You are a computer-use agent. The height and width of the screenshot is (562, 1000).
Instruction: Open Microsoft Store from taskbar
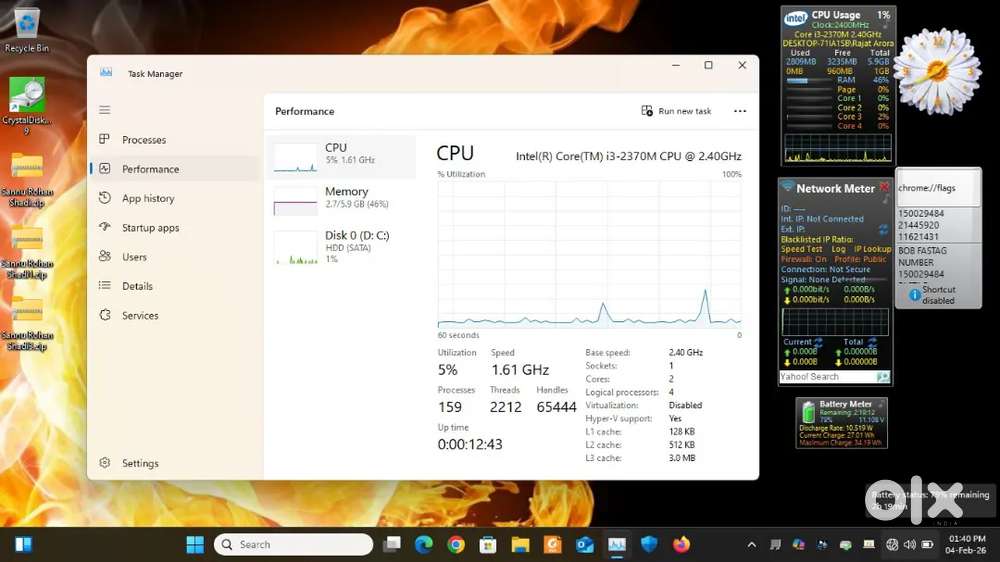[488, 544]
